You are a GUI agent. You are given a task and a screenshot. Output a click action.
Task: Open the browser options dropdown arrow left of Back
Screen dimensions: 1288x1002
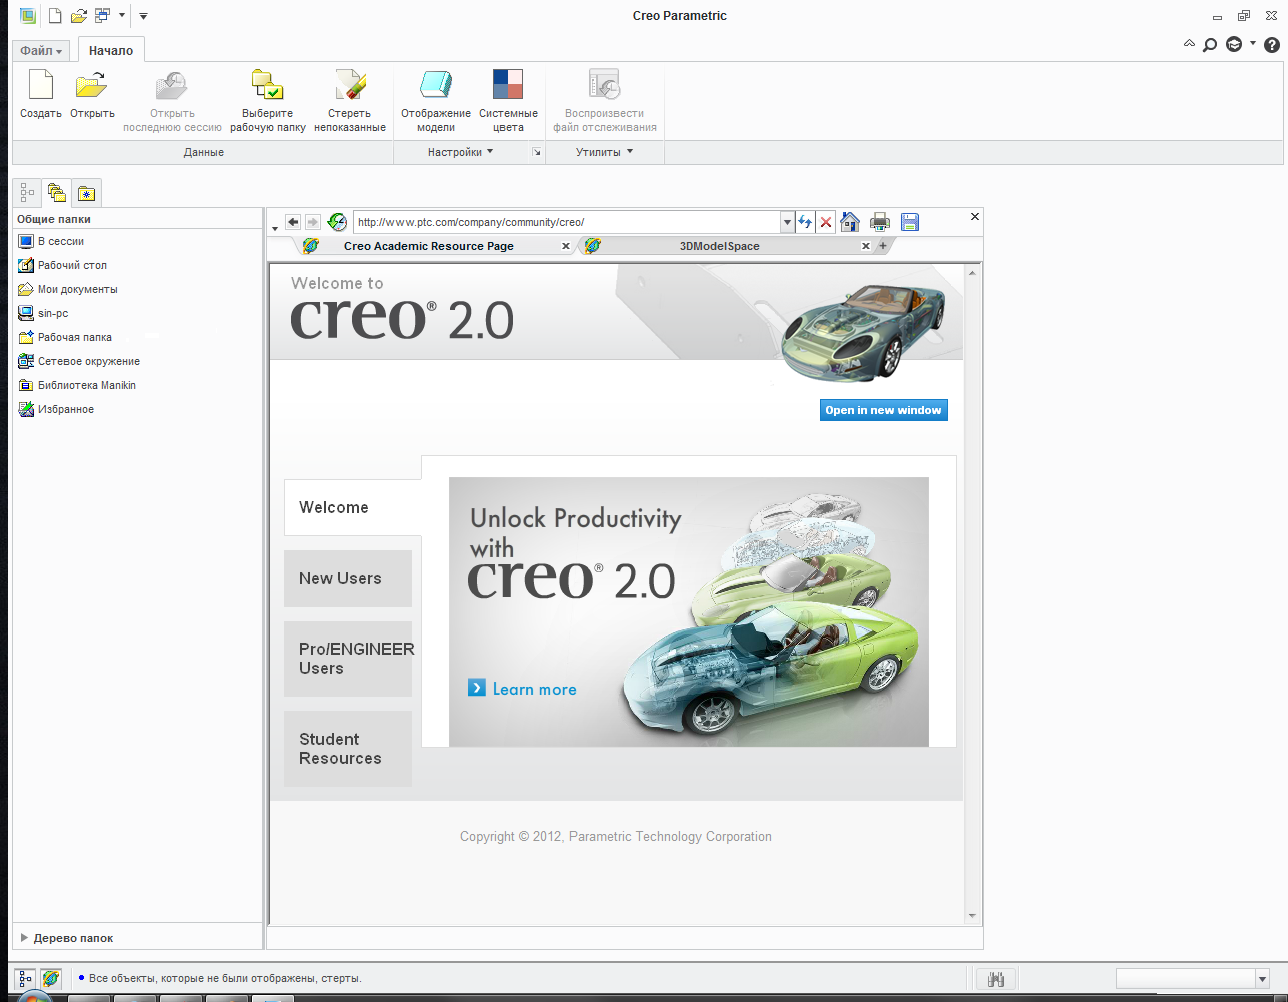275,229
